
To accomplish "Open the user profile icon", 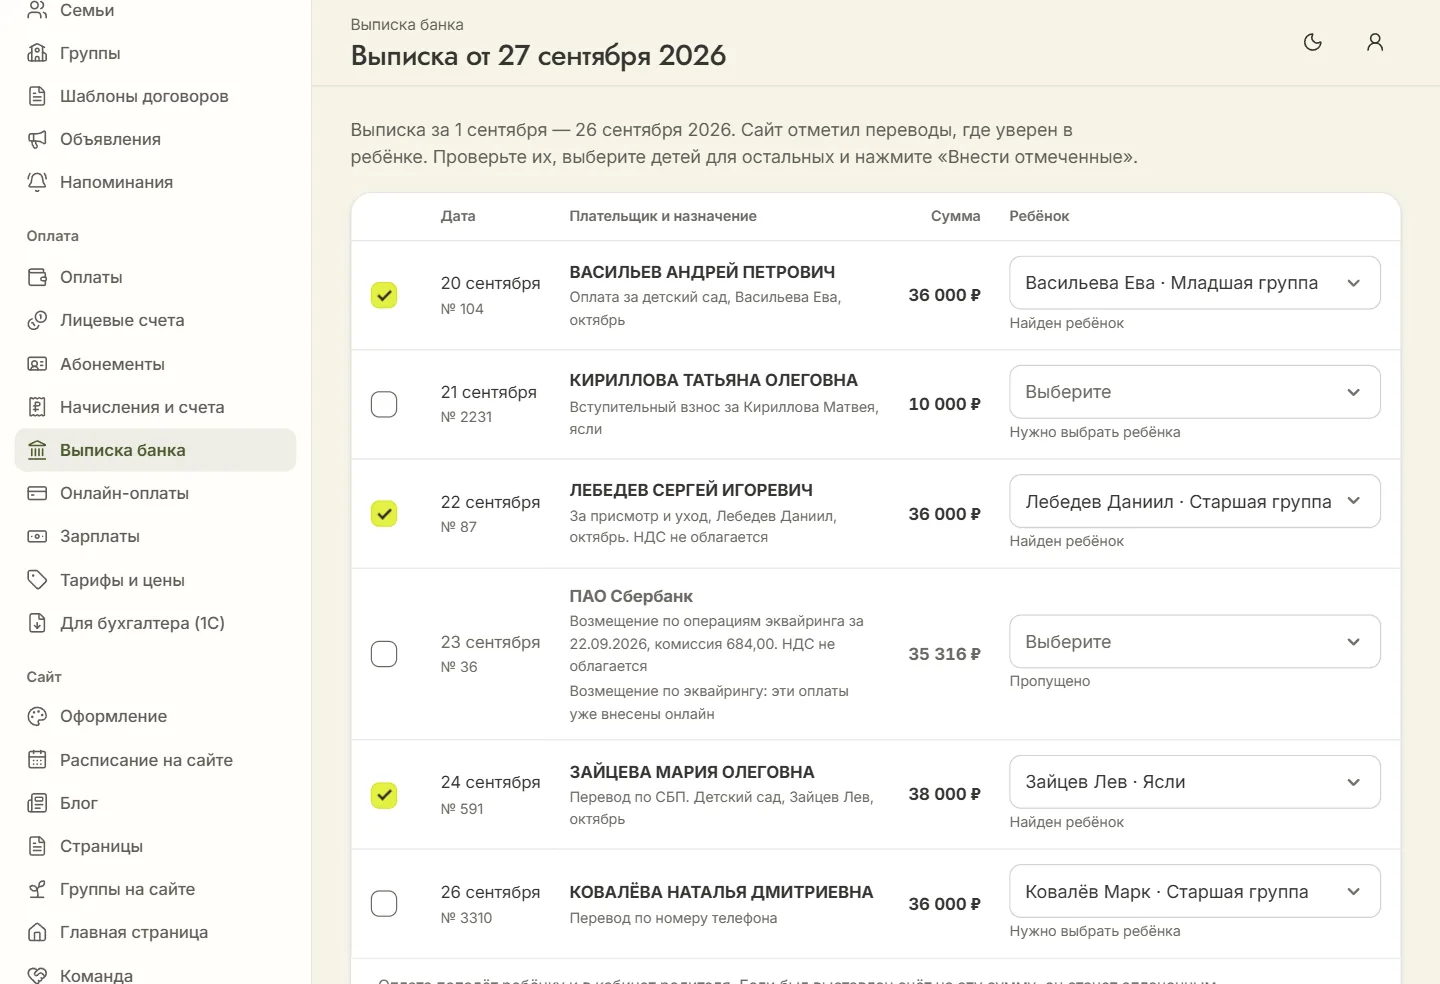I will click(x=1375, y=42).
